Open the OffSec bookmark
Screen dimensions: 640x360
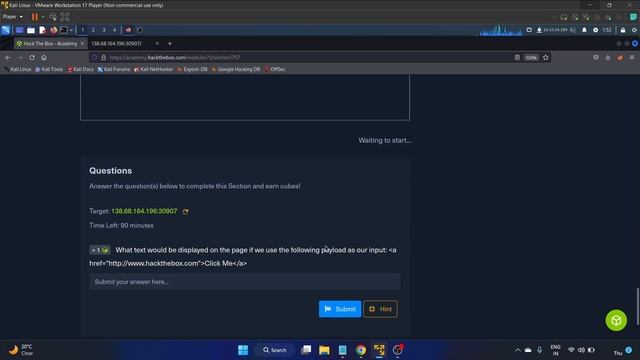(x=275, y=69)
